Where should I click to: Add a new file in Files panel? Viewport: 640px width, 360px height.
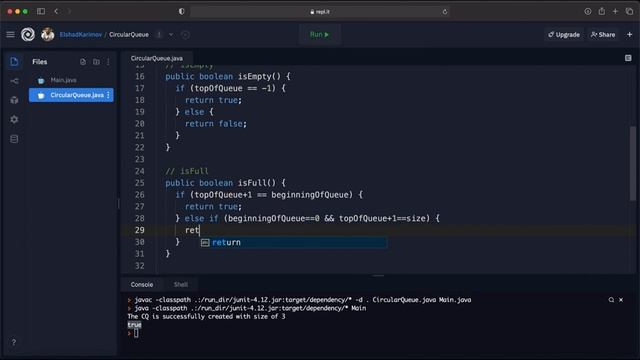83,62
